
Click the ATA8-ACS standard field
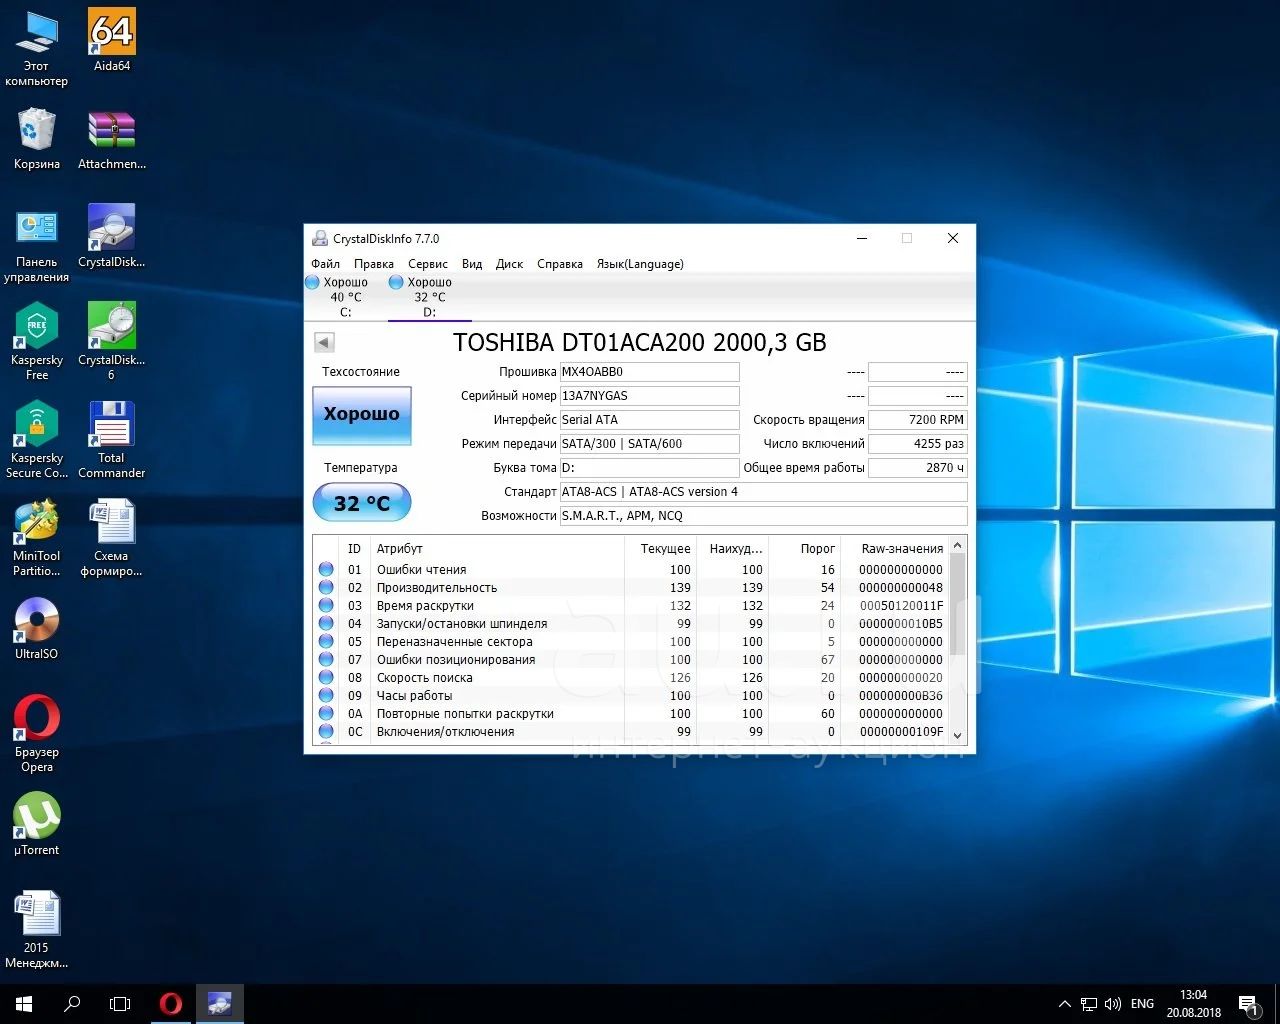pos(763,492)
